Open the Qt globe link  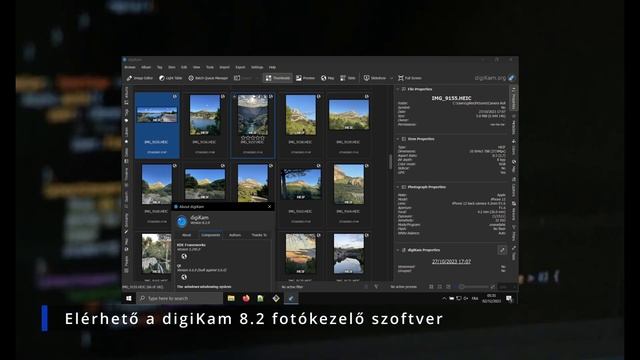point(184,277)
